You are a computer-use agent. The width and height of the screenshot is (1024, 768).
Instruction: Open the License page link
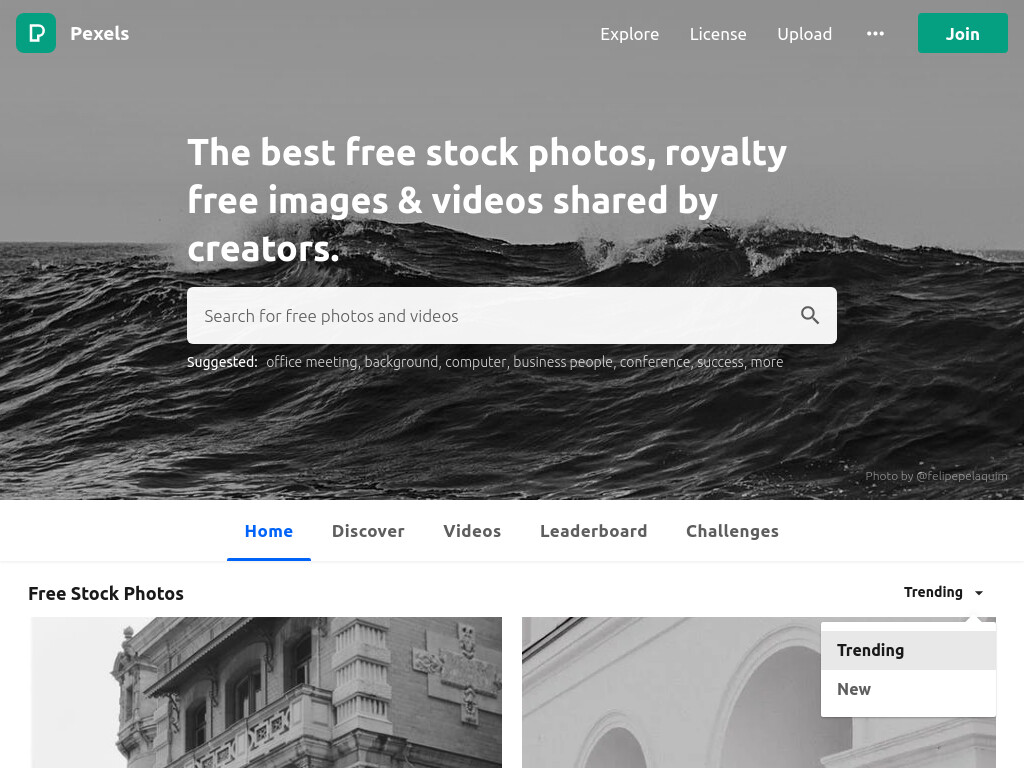(718, 34)
